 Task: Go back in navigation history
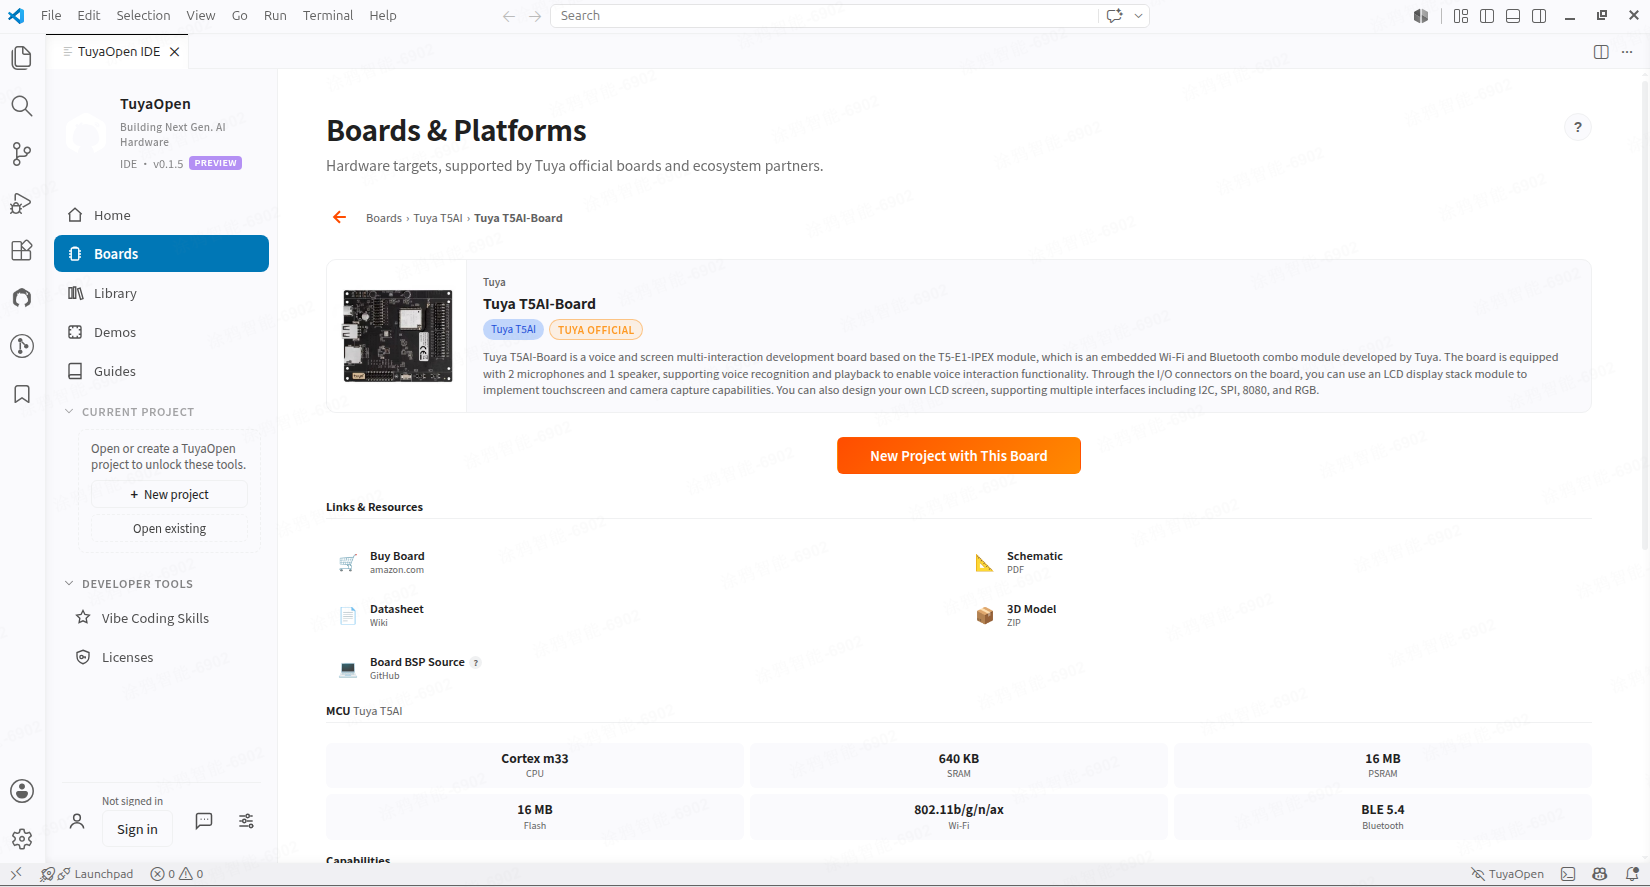(x=509, y=16)
